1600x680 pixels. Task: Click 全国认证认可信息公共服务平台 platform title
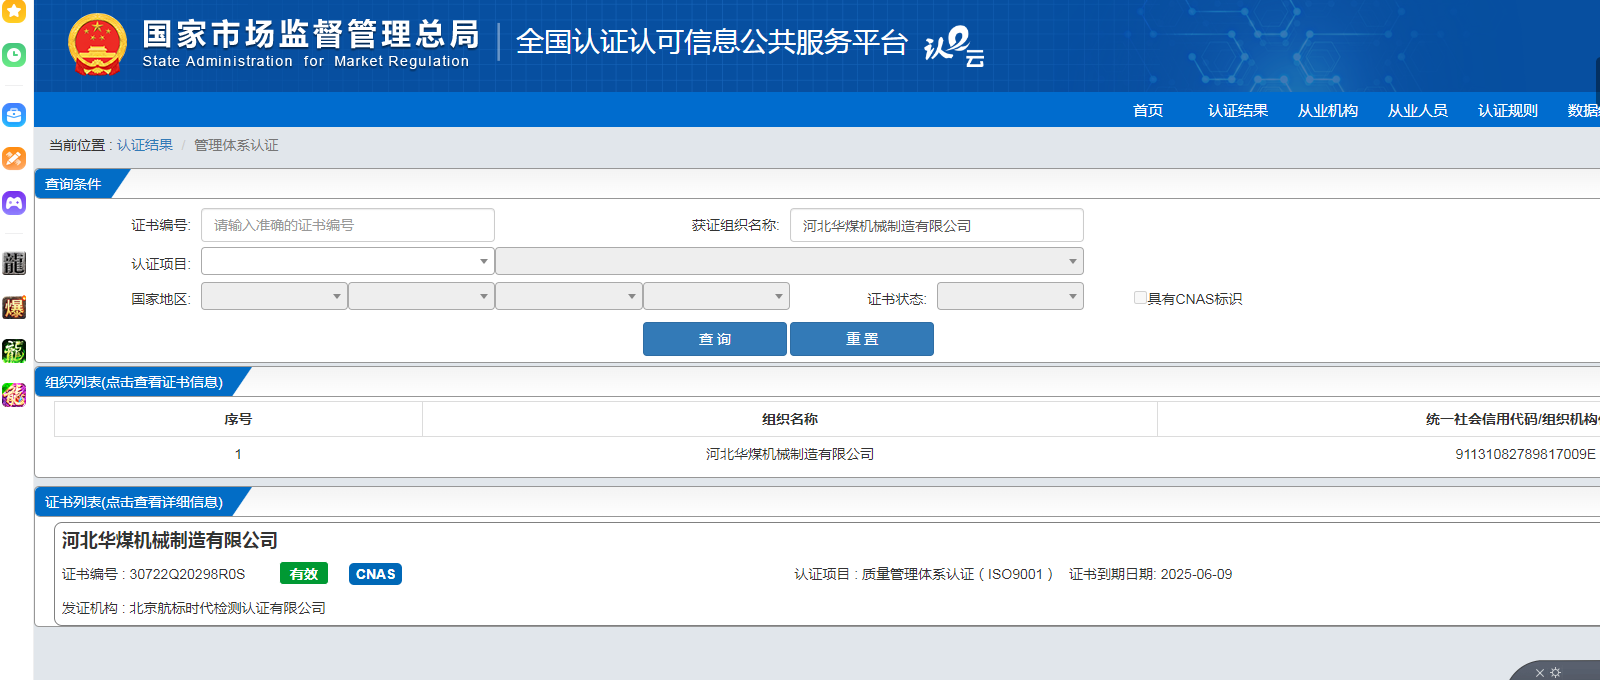pyautogui.click(x=712, y=42)
